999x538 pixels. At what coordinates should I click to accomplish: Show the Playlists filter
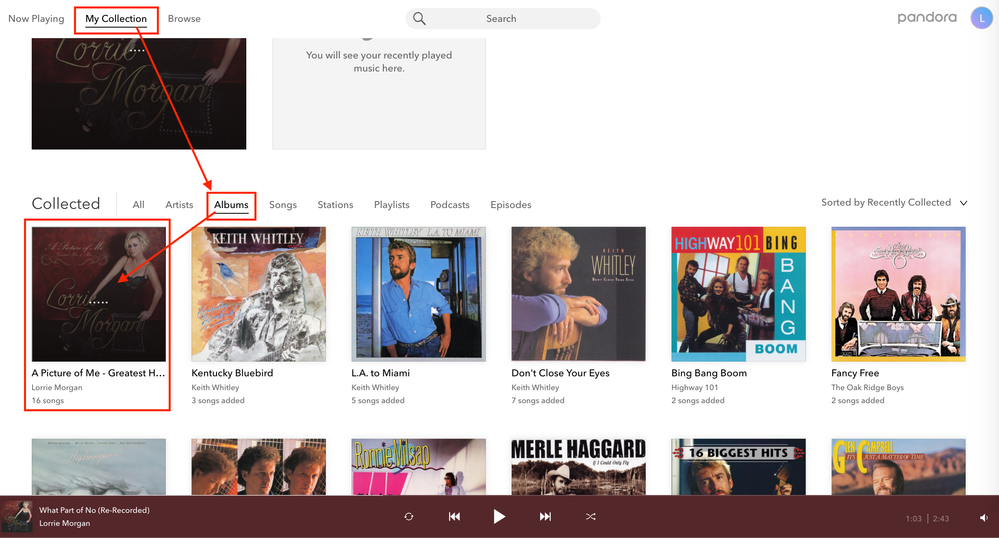(392, 205)
